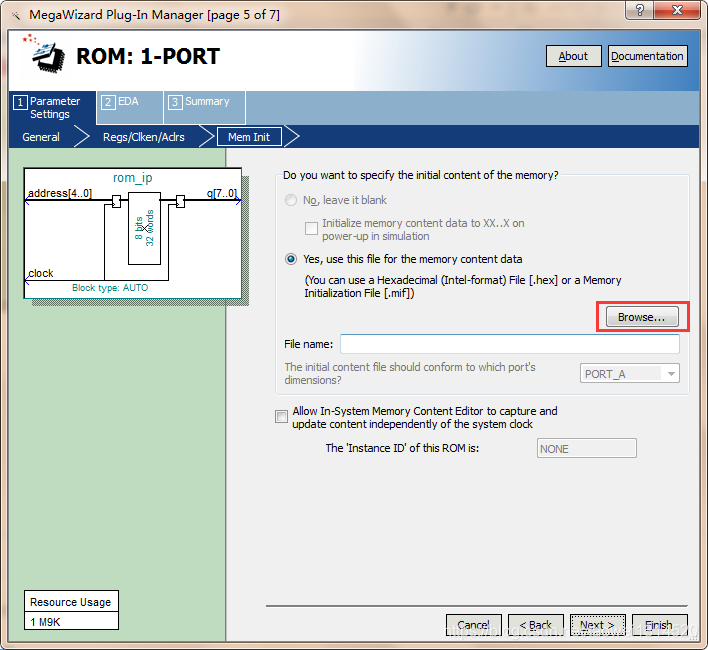
Task: Click the 'clock' port label
Action: click(41, 273)
